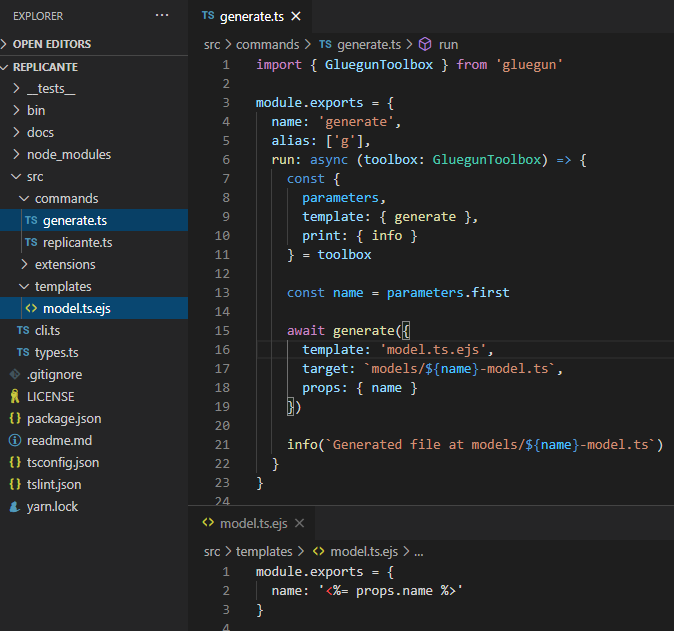Click the yarn.lock file icon

pos(15,507)
